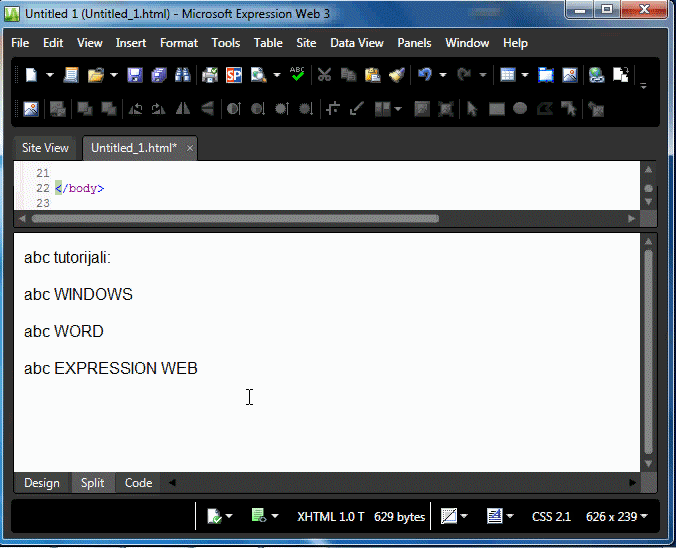Switch to Design view
The image size is (676, 548).
pos(42,483)
